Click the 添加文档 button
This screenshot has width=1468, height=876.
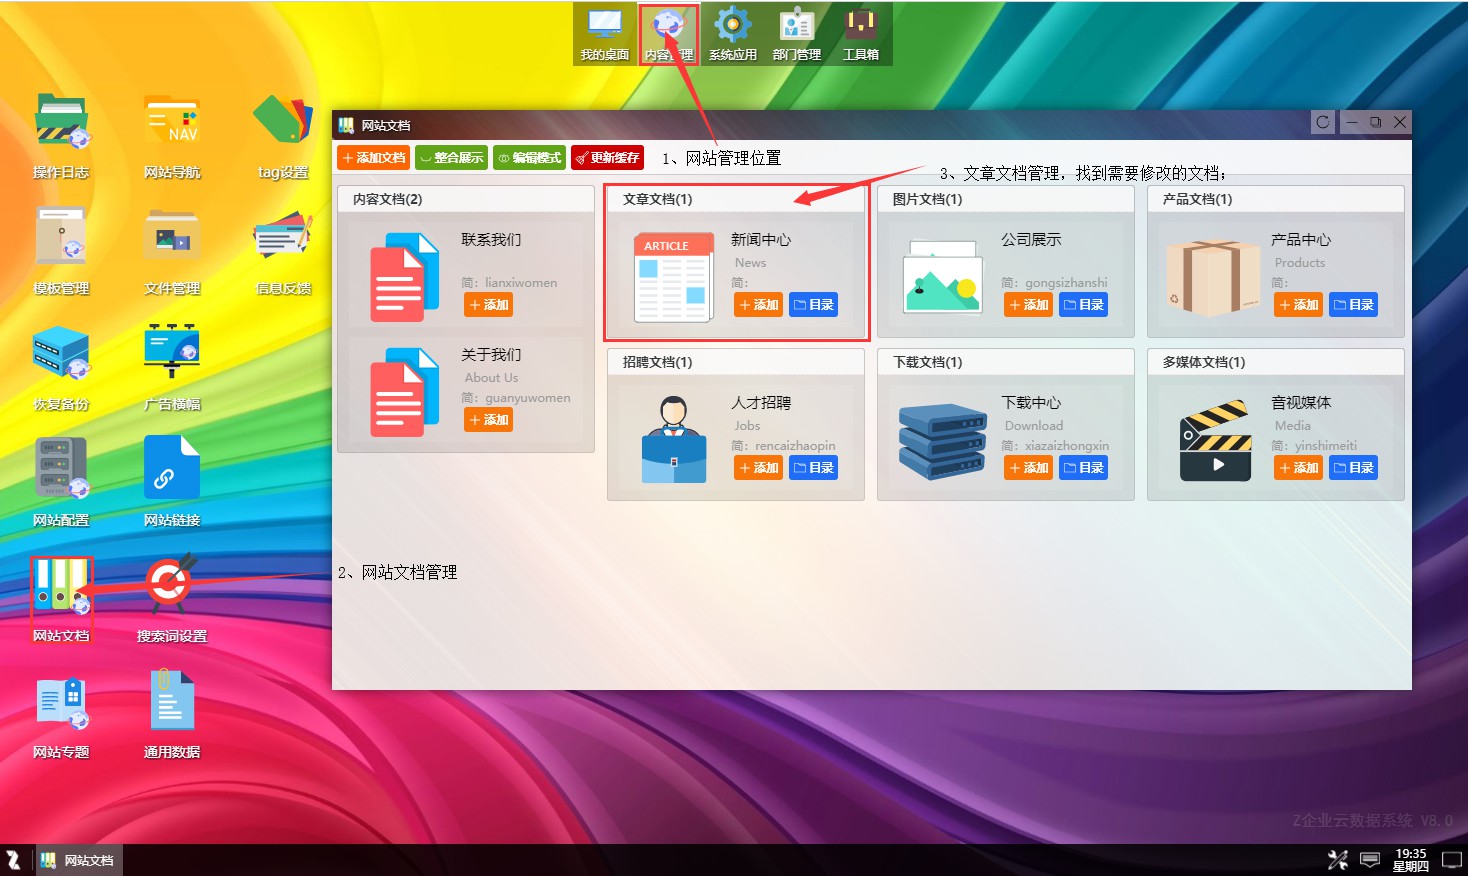pyautogui.click(x=374, y=158)
